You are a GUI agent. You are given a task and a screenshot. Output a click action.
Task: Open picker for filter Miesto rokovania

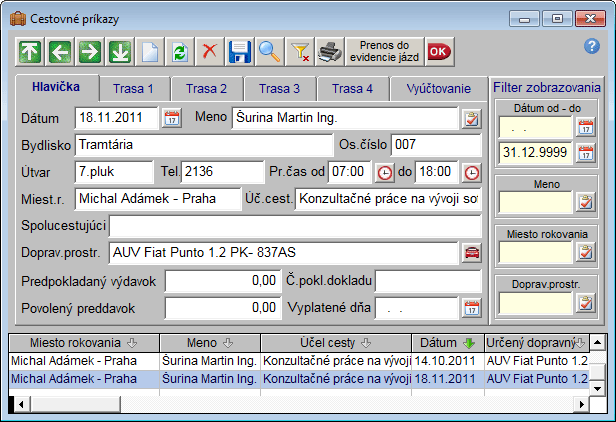pyautogui.click(x=586, y=252)
